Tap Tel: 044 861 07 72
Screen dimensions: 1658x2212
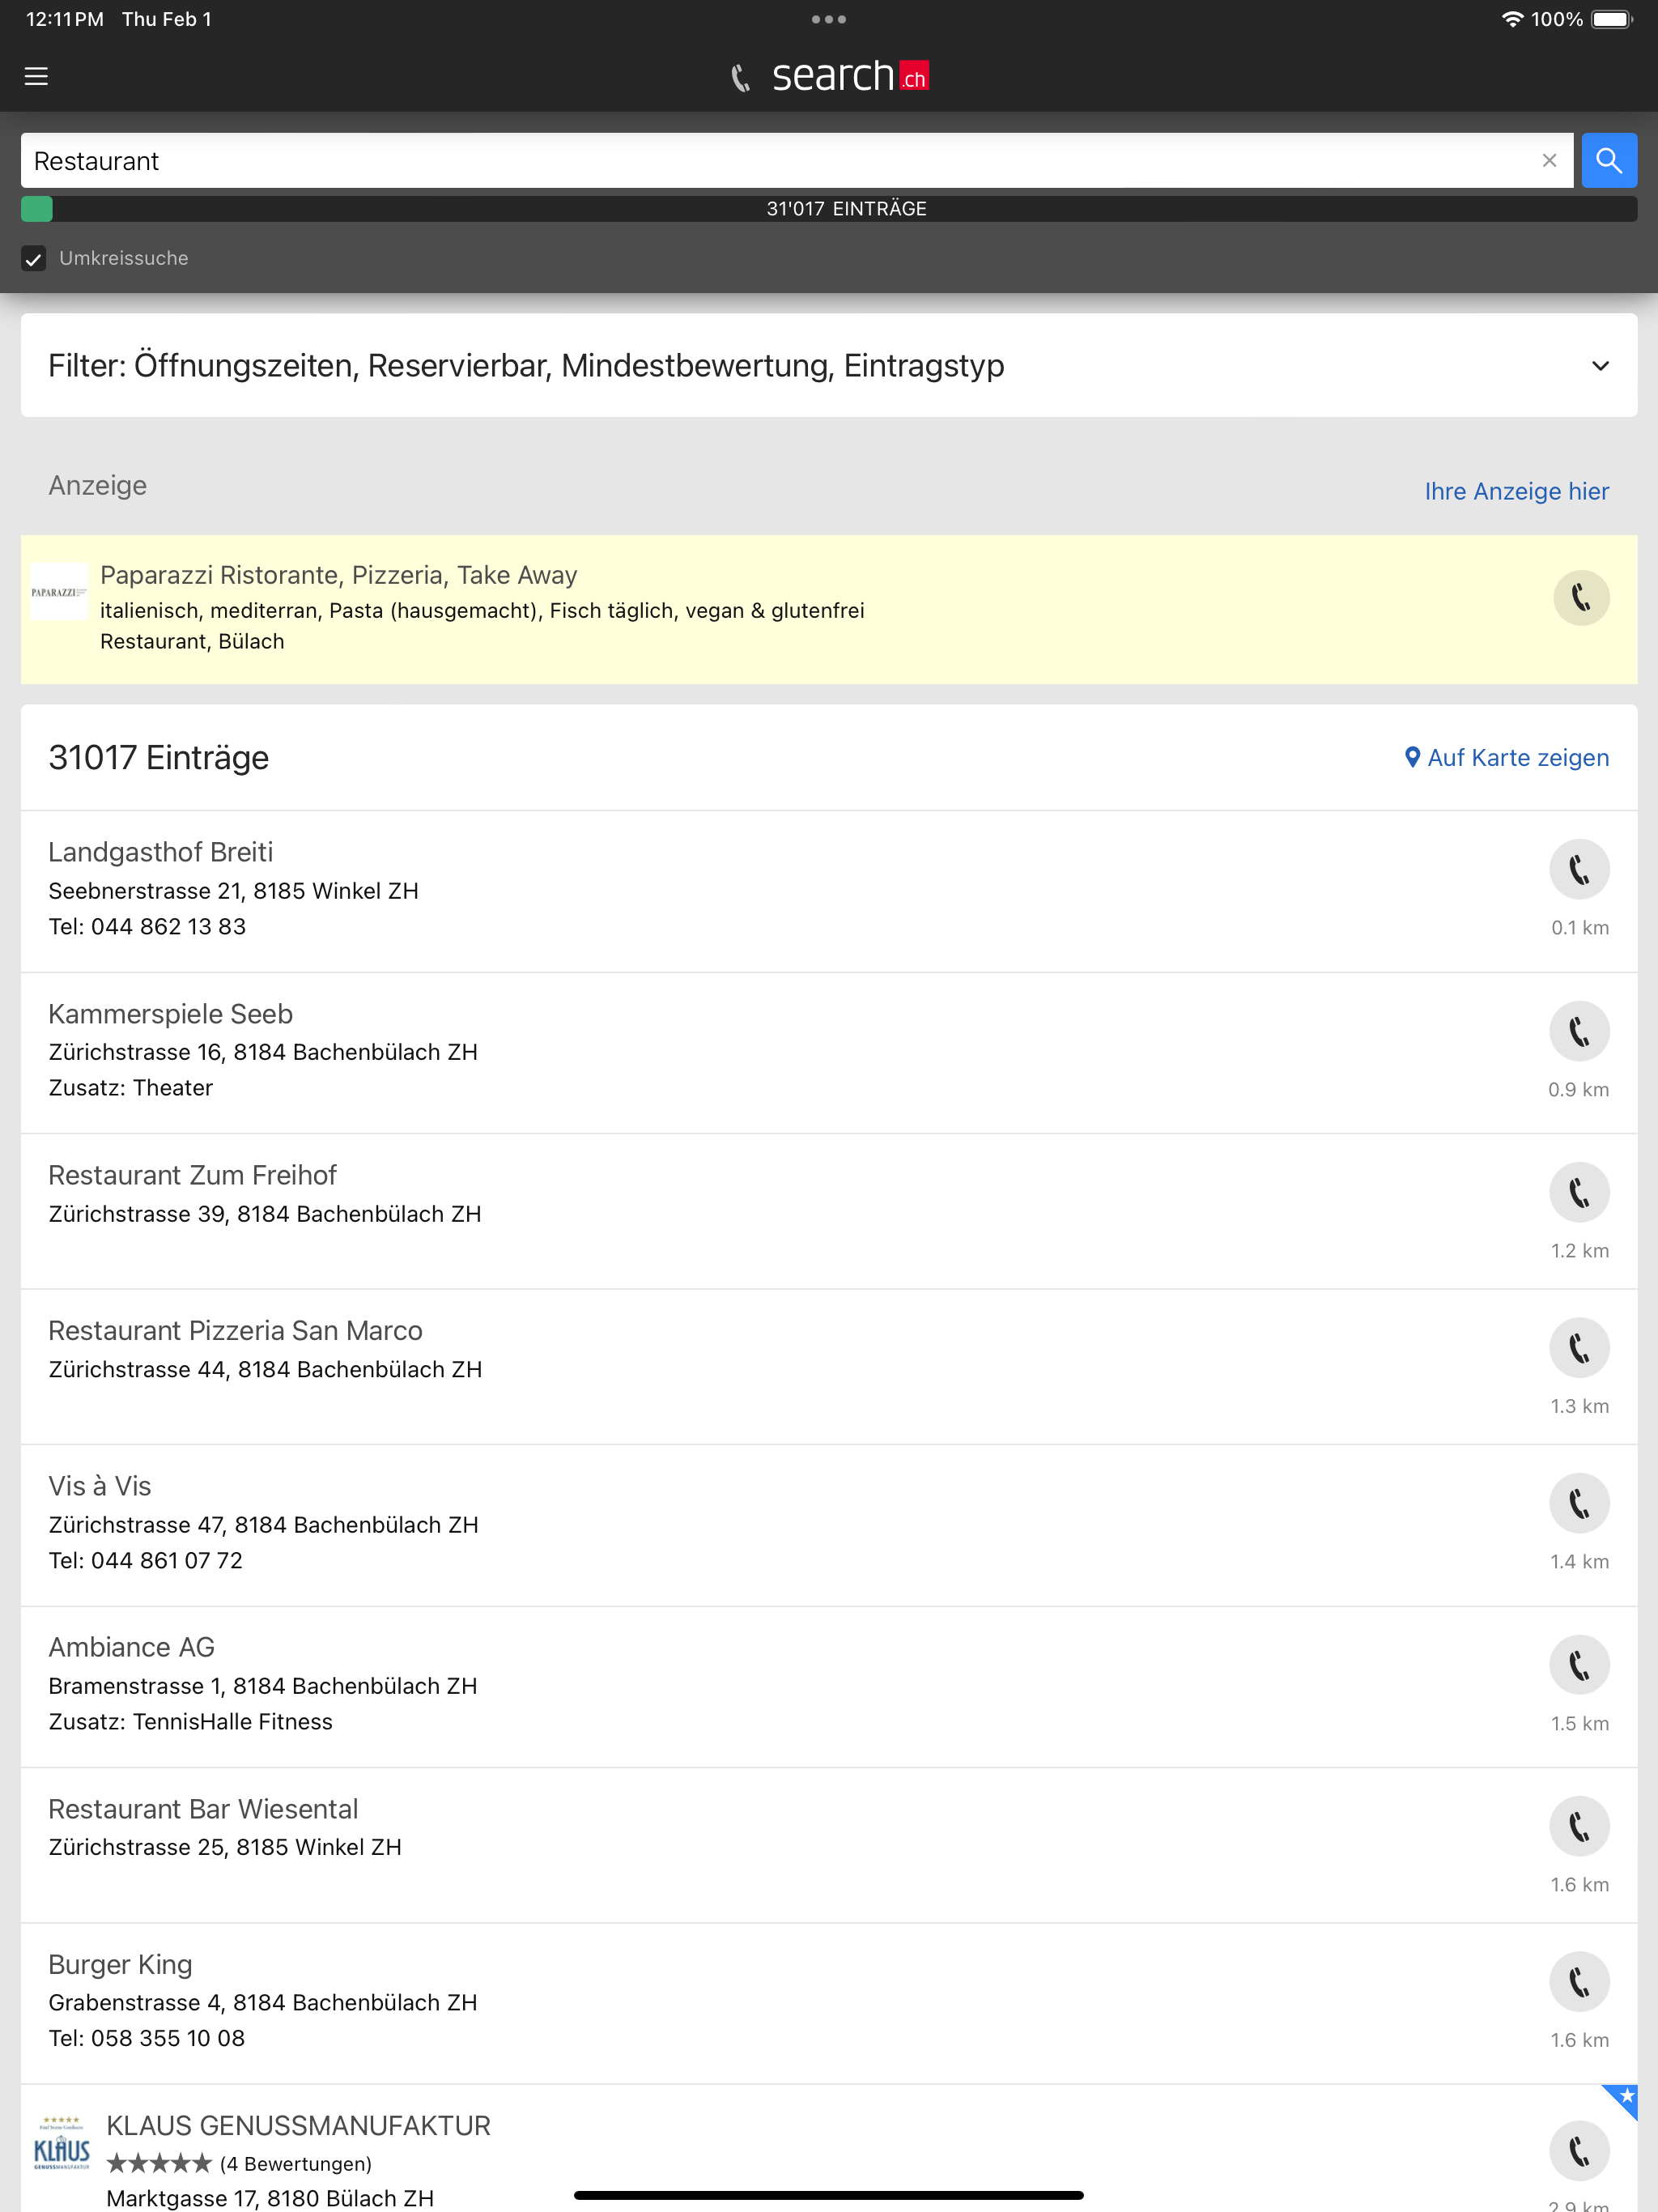point(146,1561)
